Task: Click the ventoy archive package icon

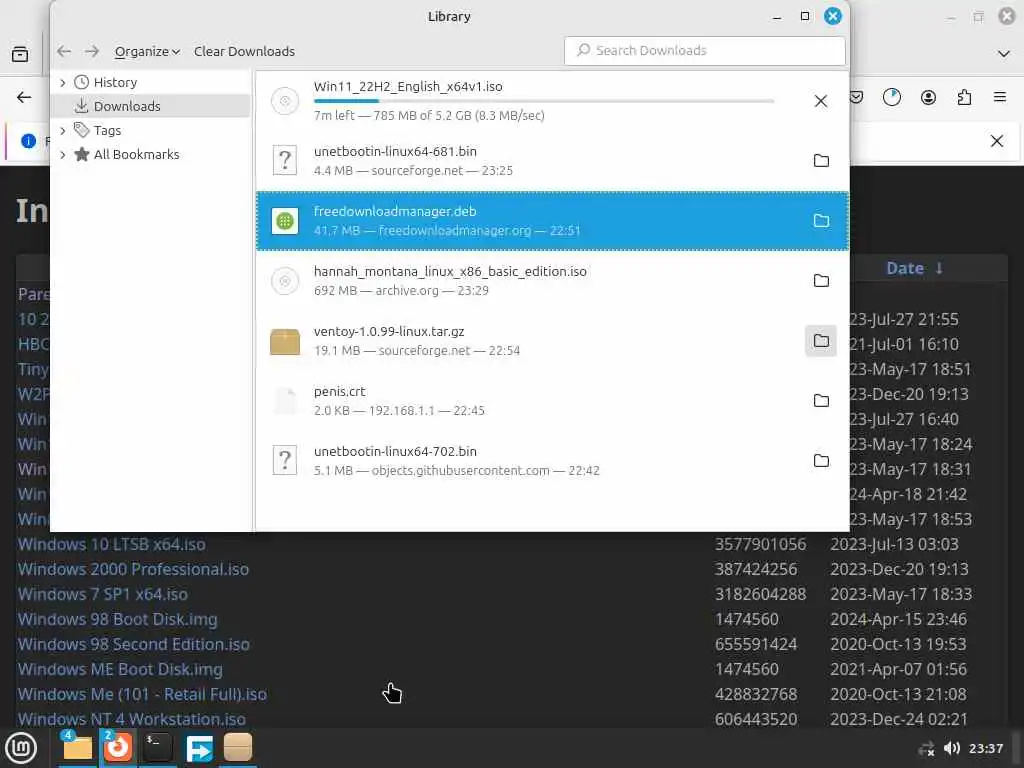Action: pyautogui.click(x=285, y=342)
